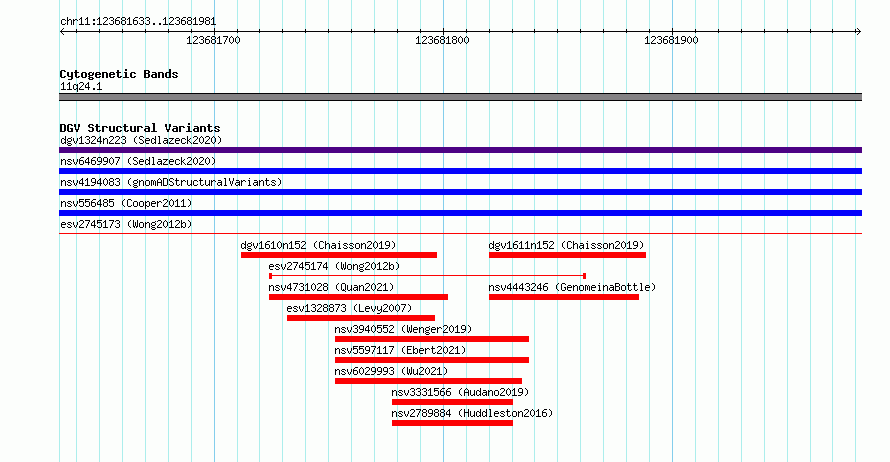This screenshot has width=890, height=462.
Task: Select the red nsv4443246 variant bar
Action: (564, 297)
